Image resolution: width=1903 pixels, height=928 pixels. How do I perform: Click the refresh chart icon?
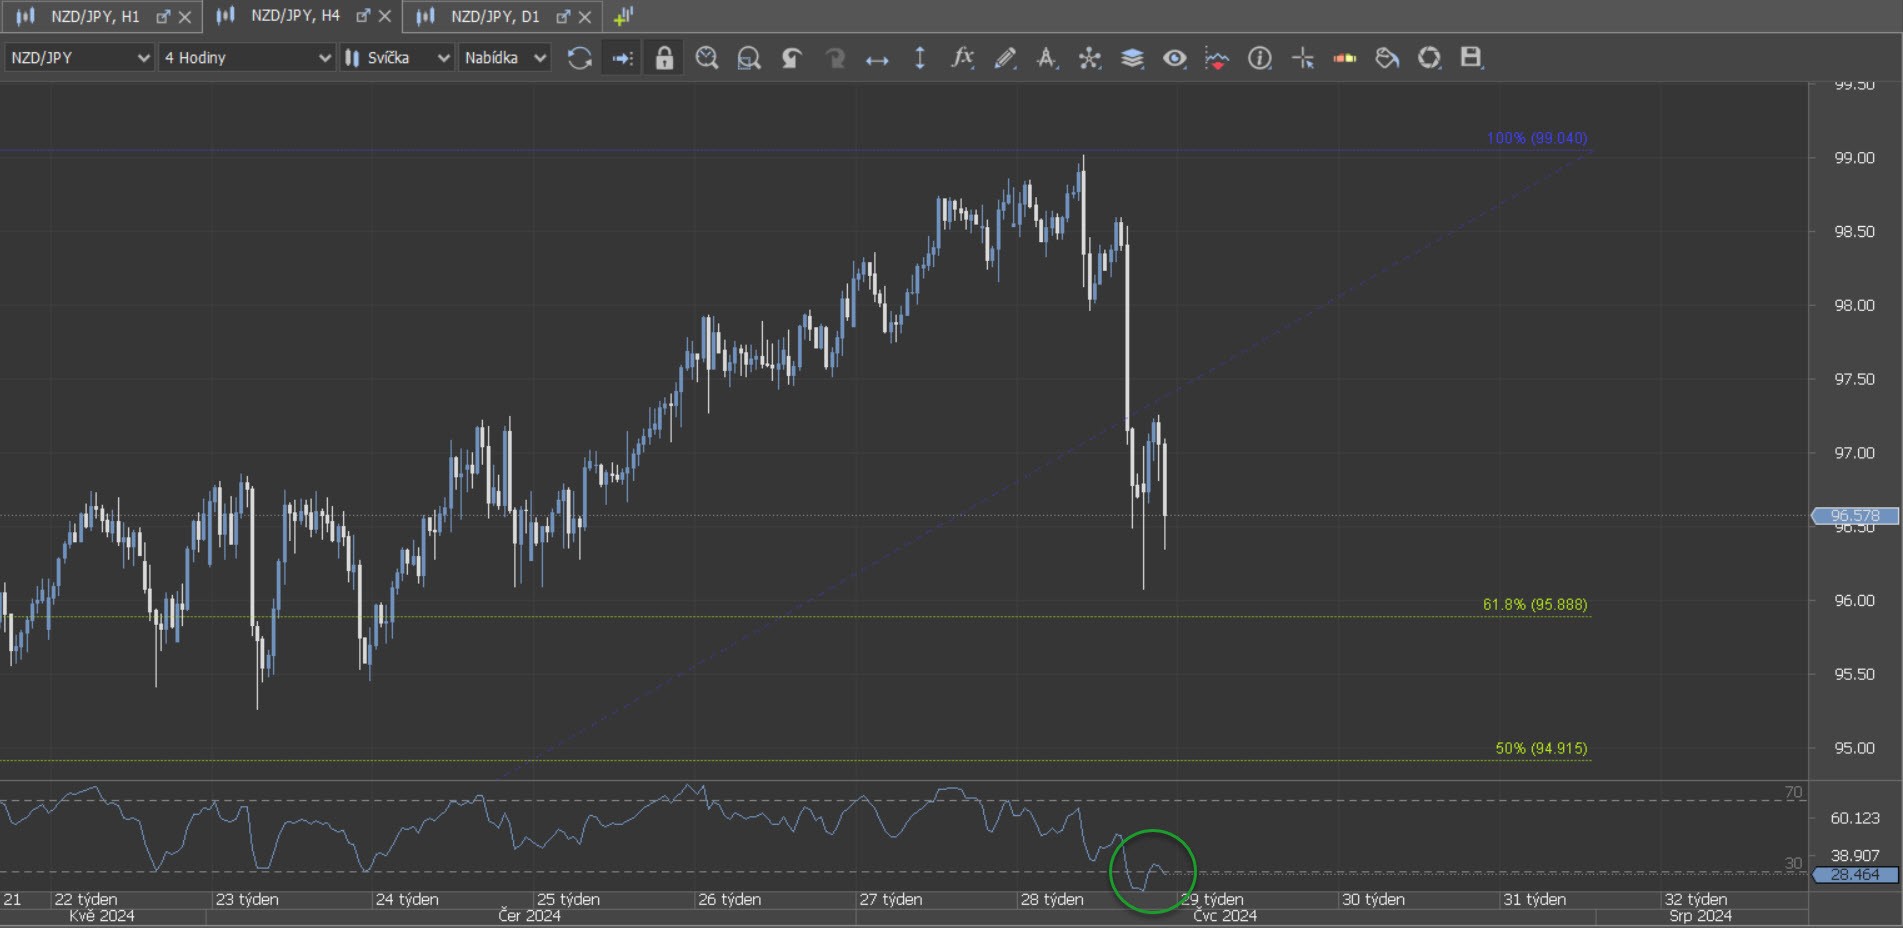click(x=579, y=58)
